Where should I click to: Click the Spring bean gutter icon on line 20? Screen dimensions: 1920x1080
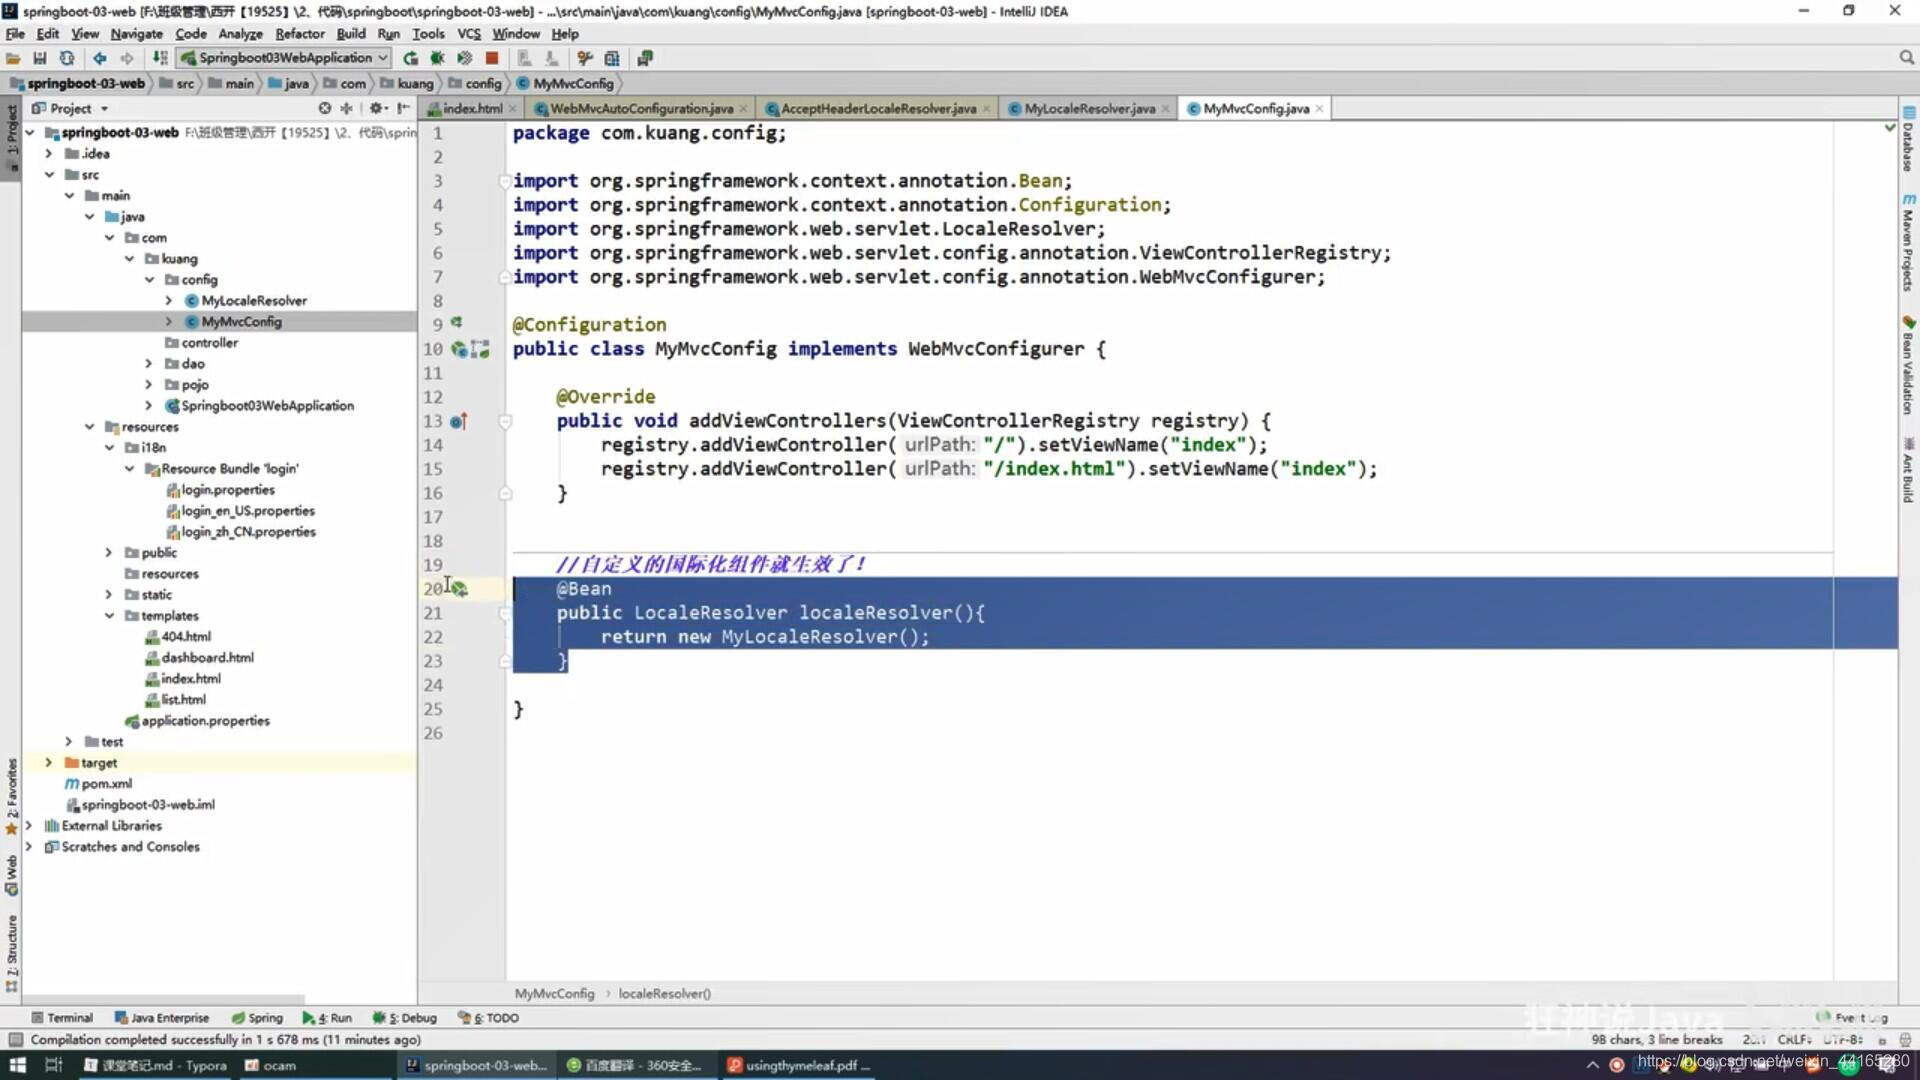pyautogui.click(x=459, y=589)
